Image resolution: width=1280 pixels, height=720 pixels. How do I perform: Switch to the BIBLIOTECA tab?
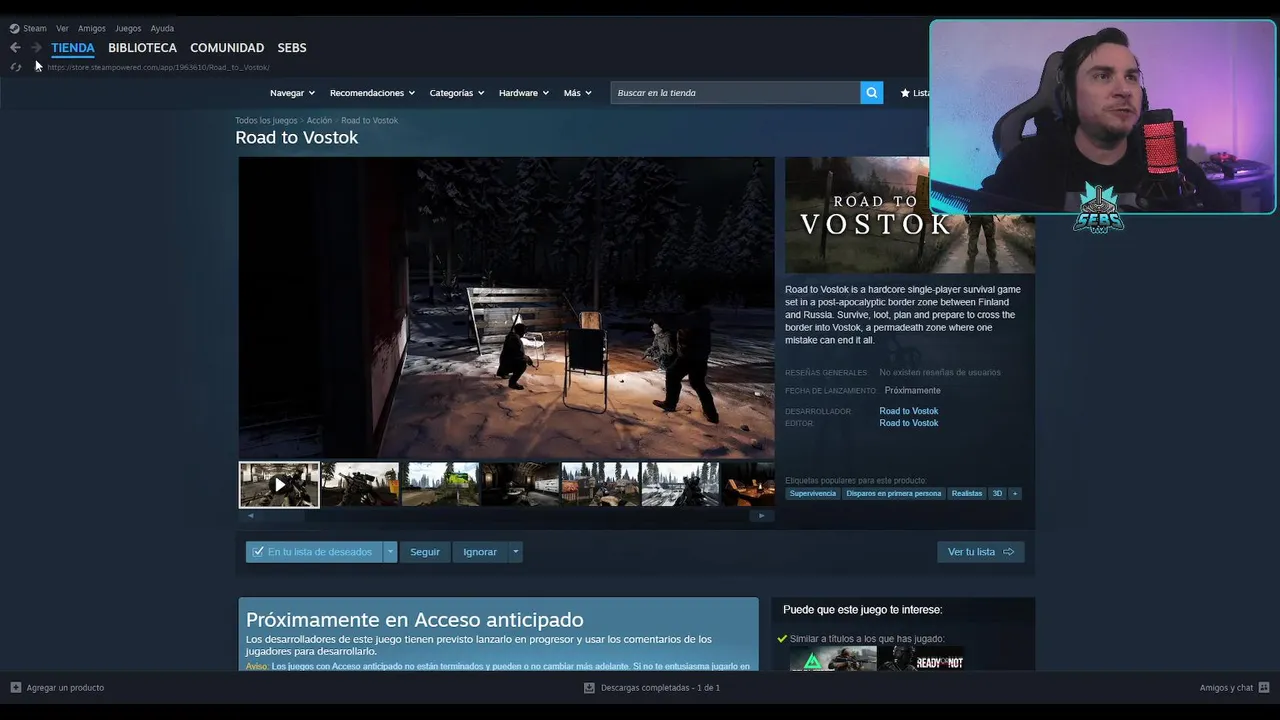coord(142,48)
